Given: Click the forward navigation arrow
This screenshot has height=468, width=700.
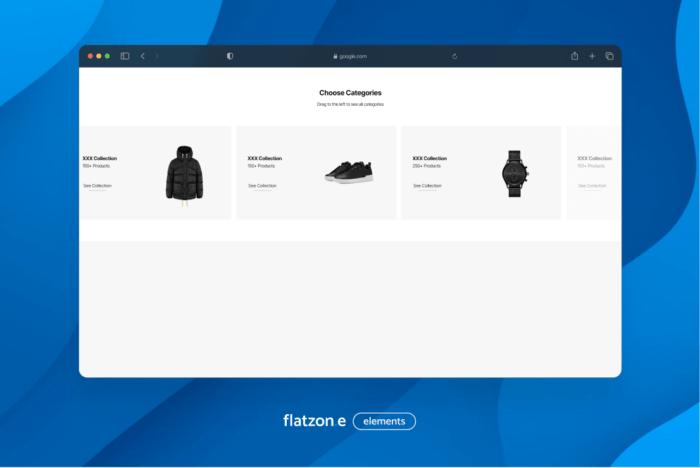Looking at the screenshot, I should [157, 56].
